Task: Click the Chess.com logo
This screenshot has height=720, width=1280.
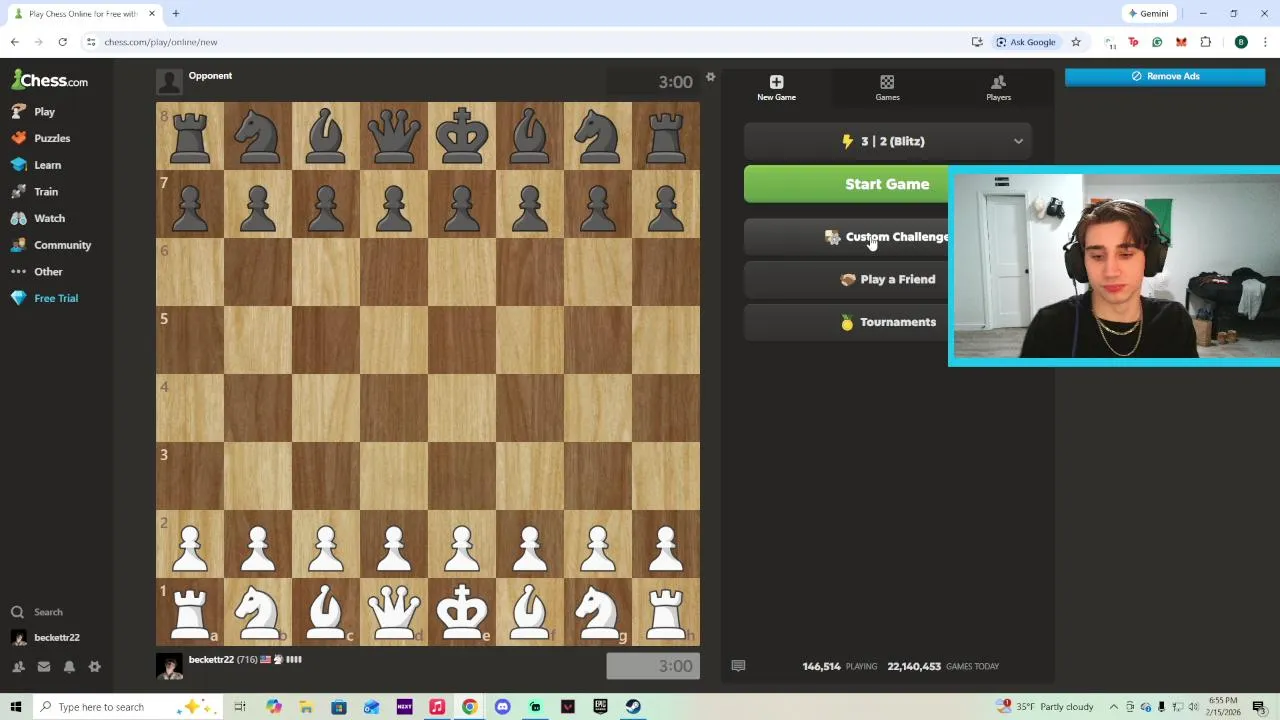Action: pyautogui.click(x=50, y=80)
